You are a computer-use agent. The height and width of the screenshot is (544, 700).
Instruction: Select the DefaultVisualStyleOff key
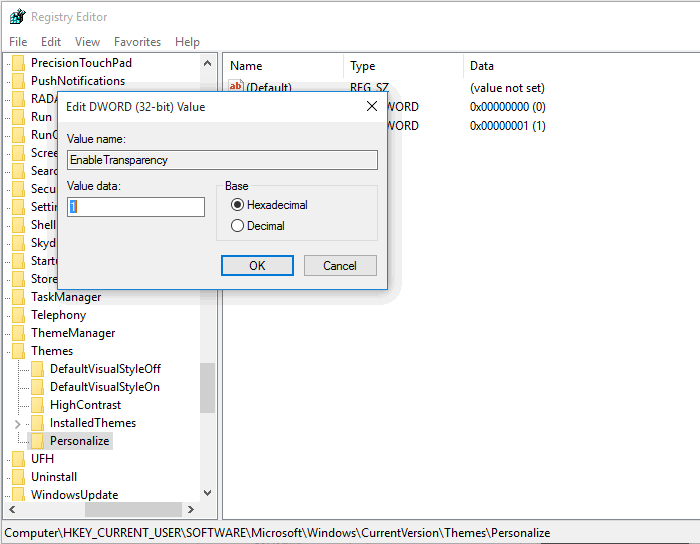tap(105, 369)
